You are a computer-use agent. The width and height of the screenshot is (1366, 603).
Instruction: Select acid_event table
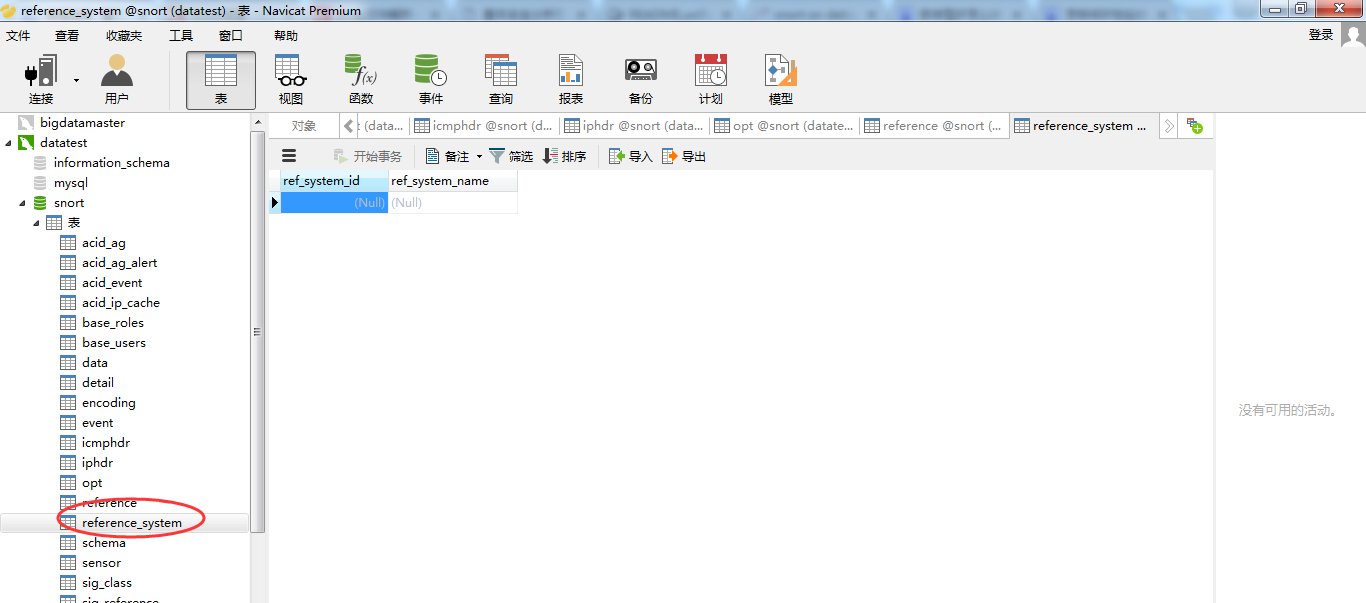point(112,282)
